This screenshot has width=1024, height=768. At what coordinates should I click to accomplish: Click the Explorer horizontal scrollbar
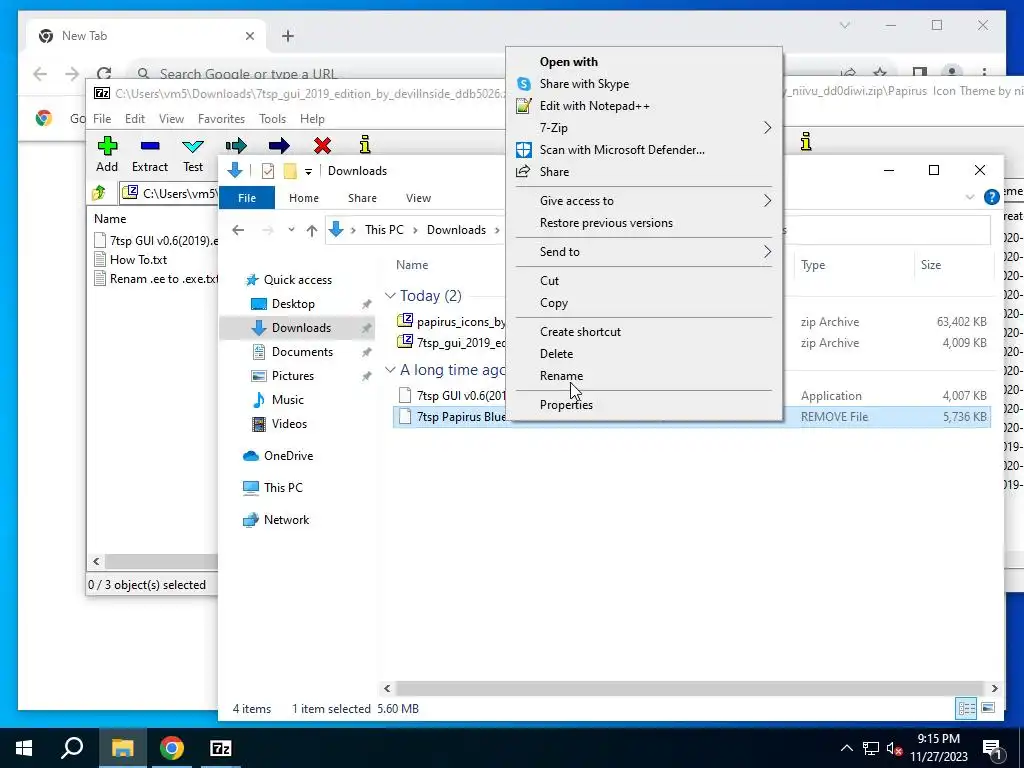point(690,688)
